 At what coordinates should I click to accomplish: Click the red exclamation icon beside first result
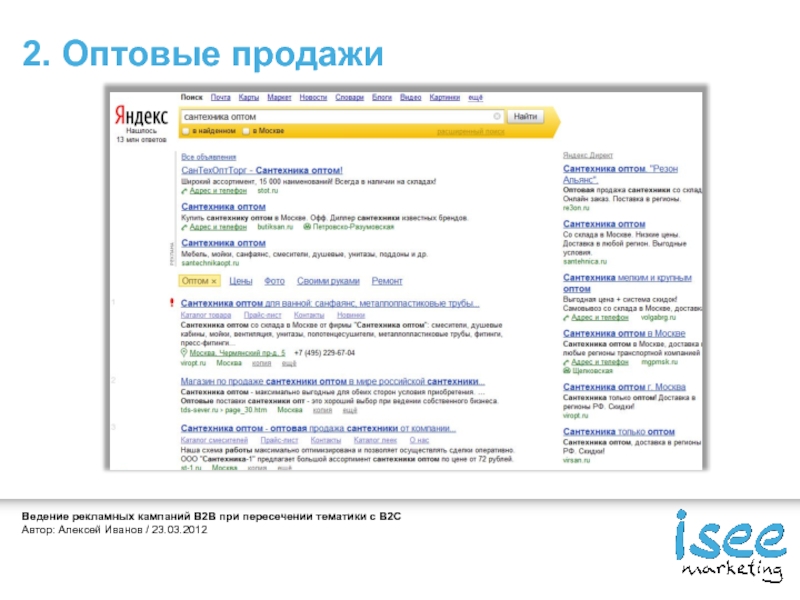click(172, 303)
